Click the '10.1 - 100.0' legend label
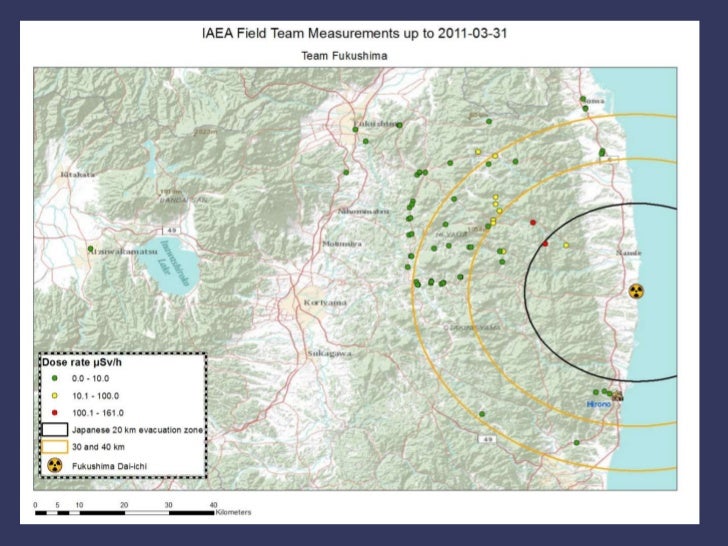The width and height of the screenshot is (728, 546). [95, 396]
